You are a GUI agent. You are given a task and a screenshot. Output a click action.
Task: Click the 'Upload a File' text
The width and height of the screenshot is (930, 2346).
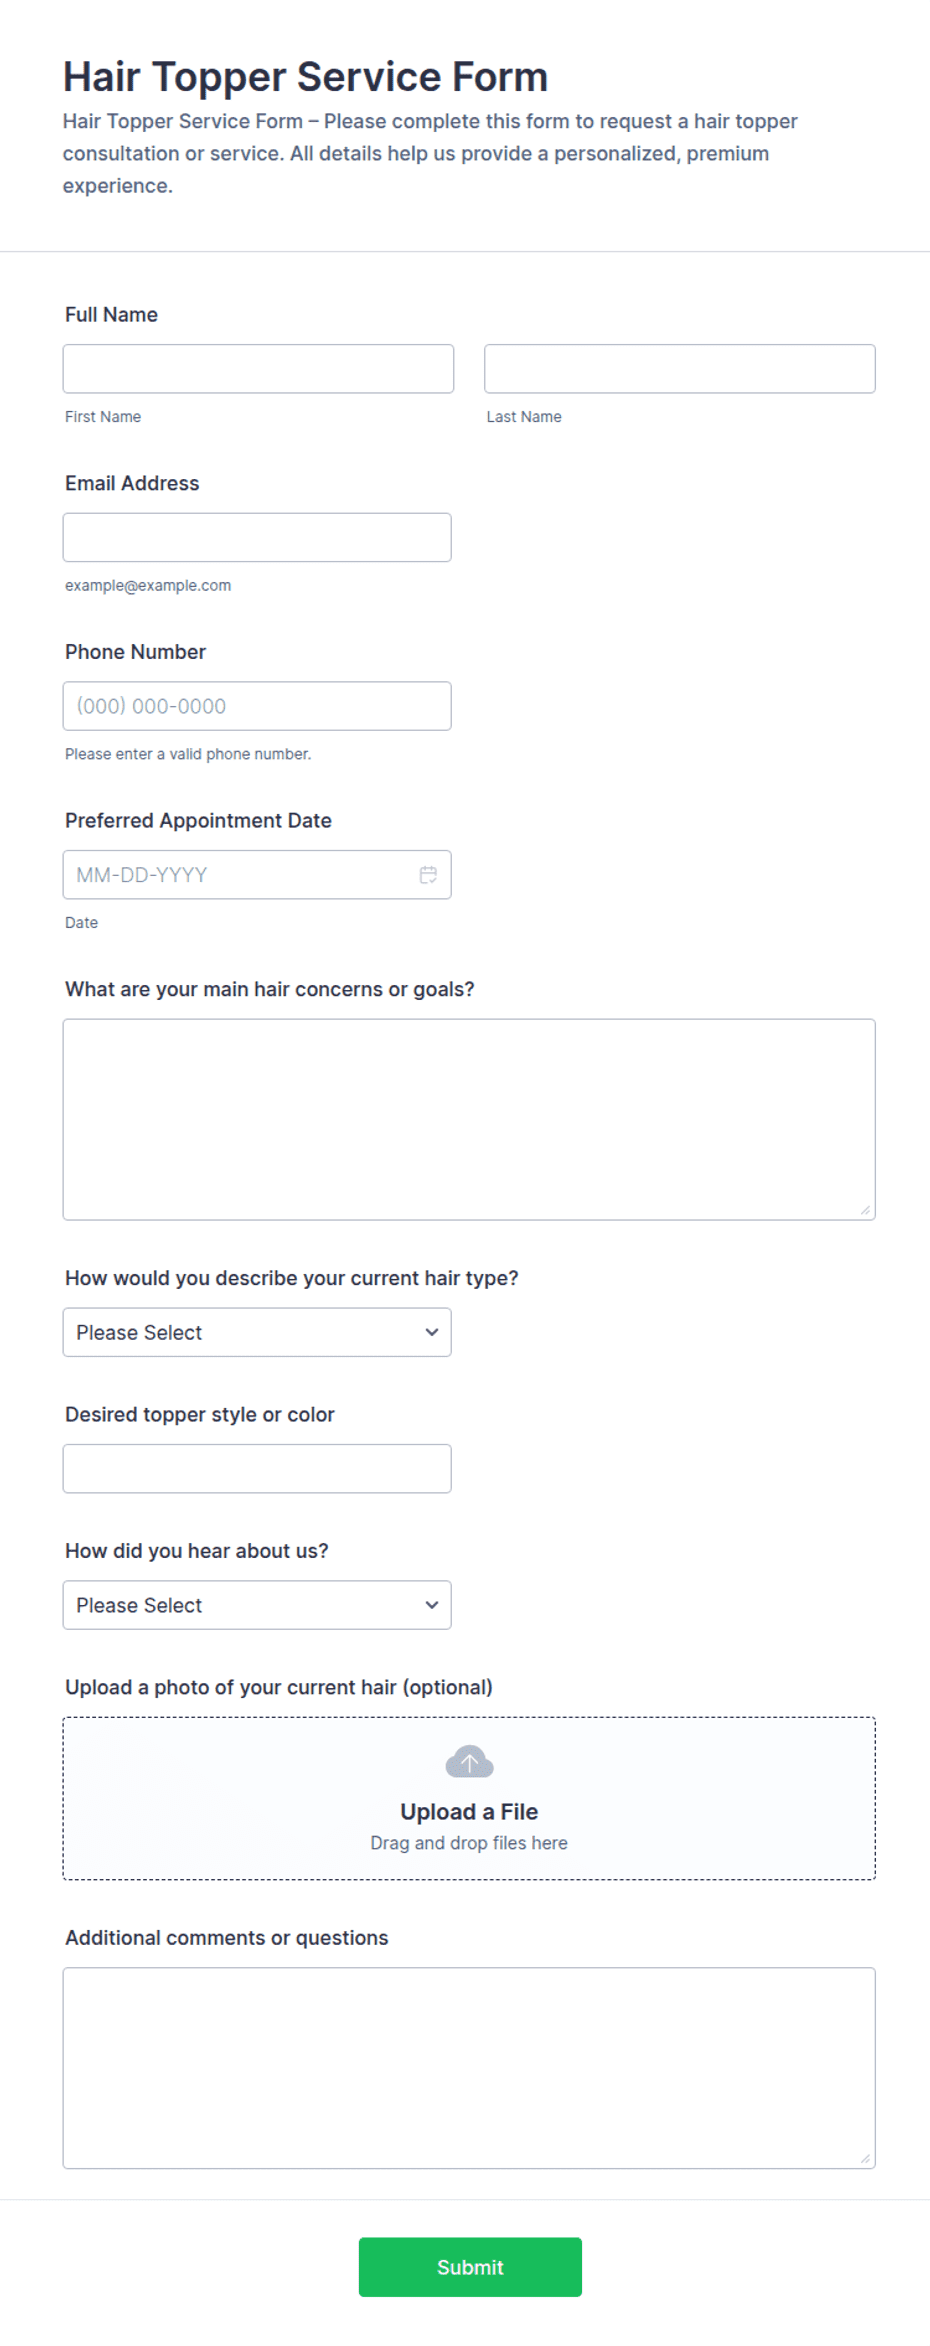(469, 1812)
